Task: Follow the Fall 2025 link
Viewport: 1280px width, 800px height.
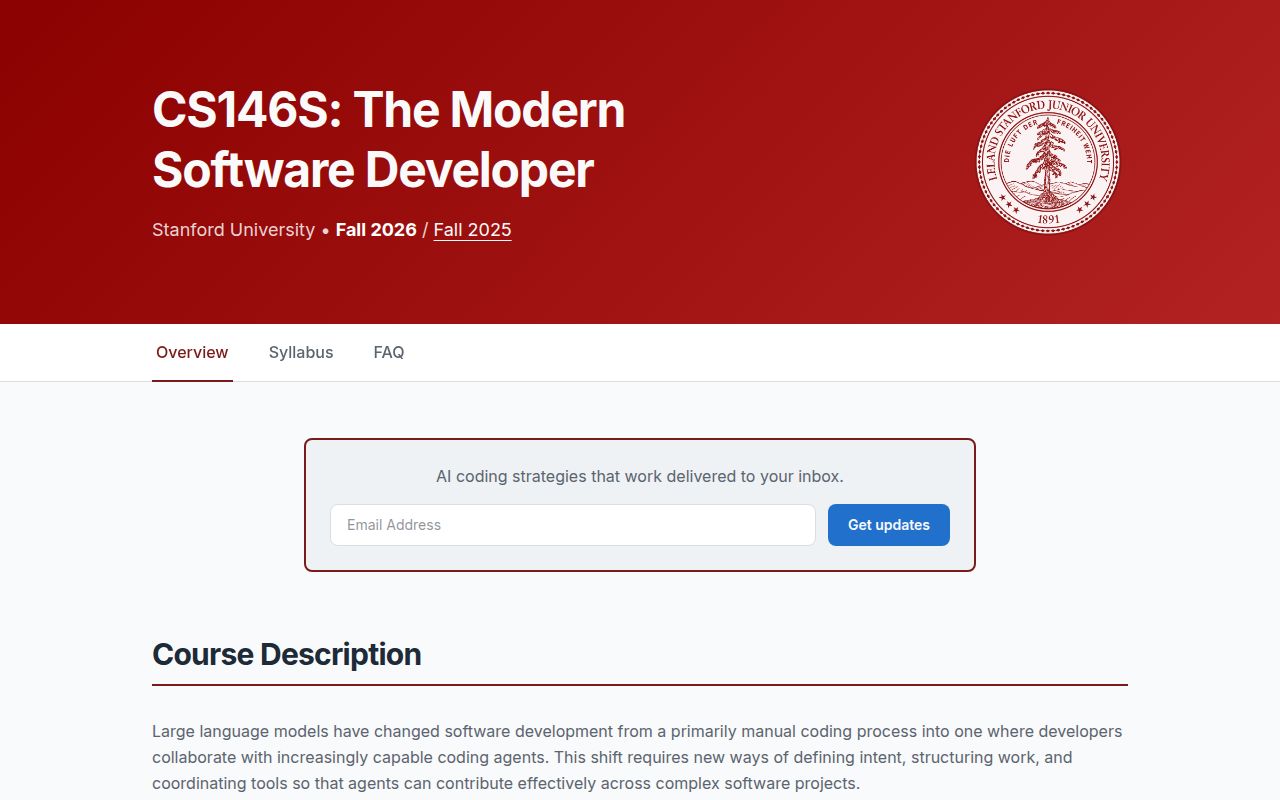Action: pyautogui.click(x=472, y=230)
